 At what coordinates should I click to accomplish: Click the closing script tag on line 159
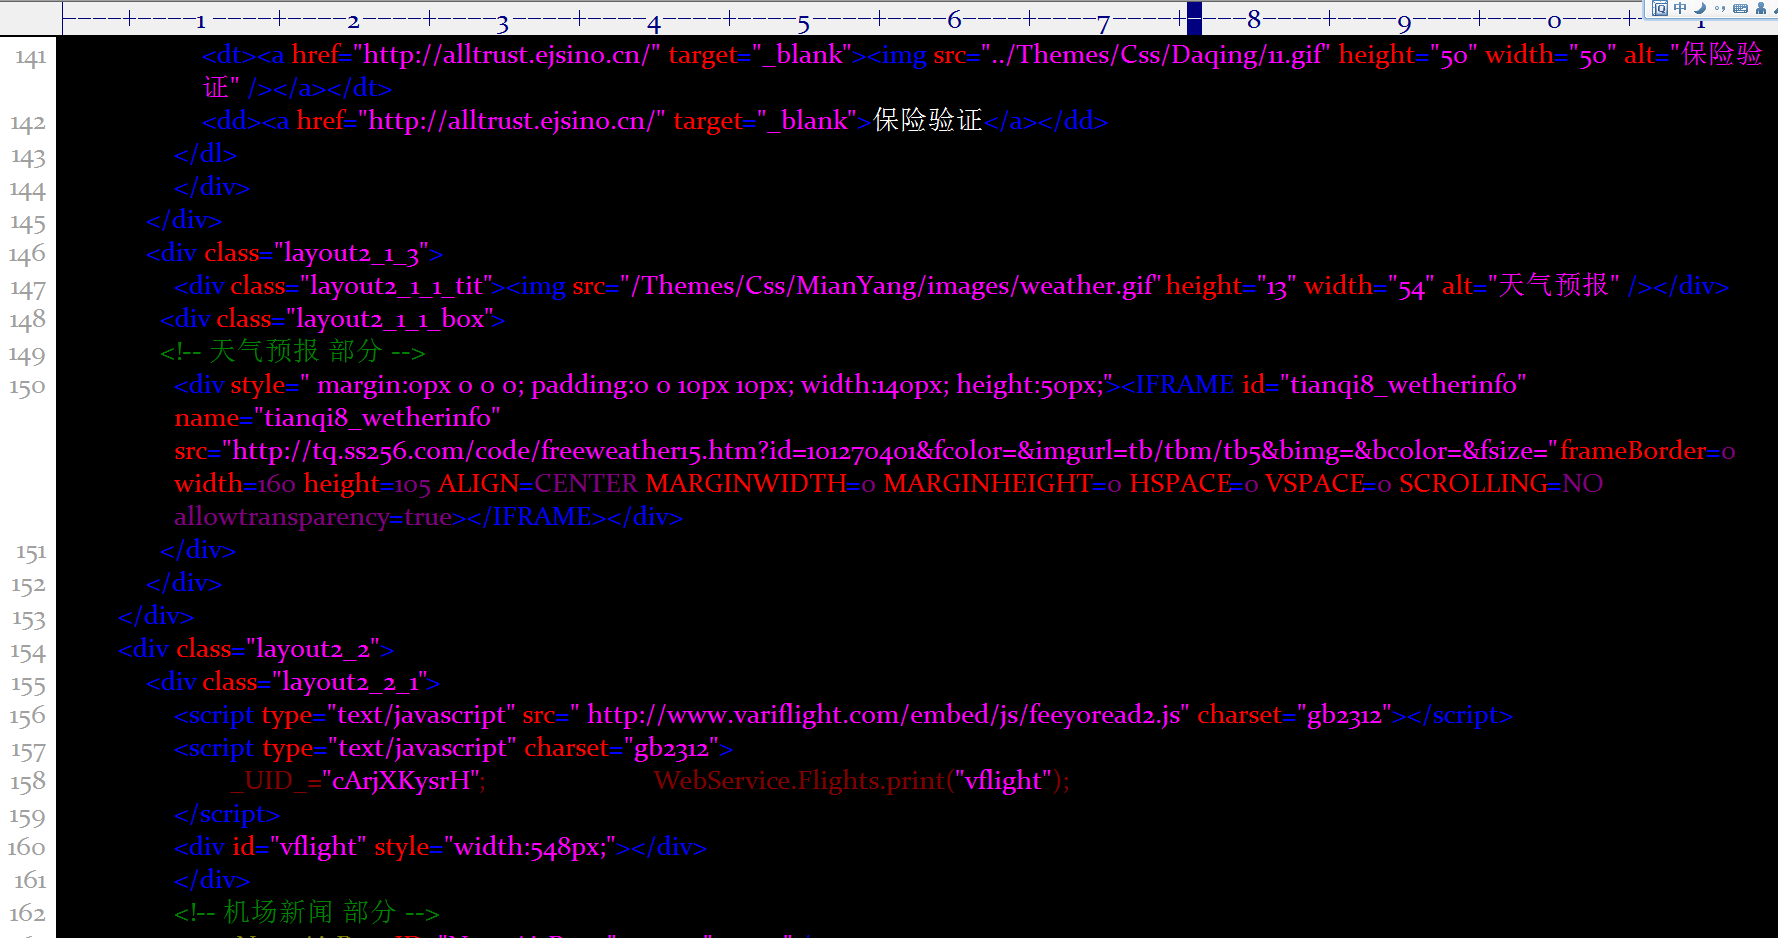pos(227,814)
